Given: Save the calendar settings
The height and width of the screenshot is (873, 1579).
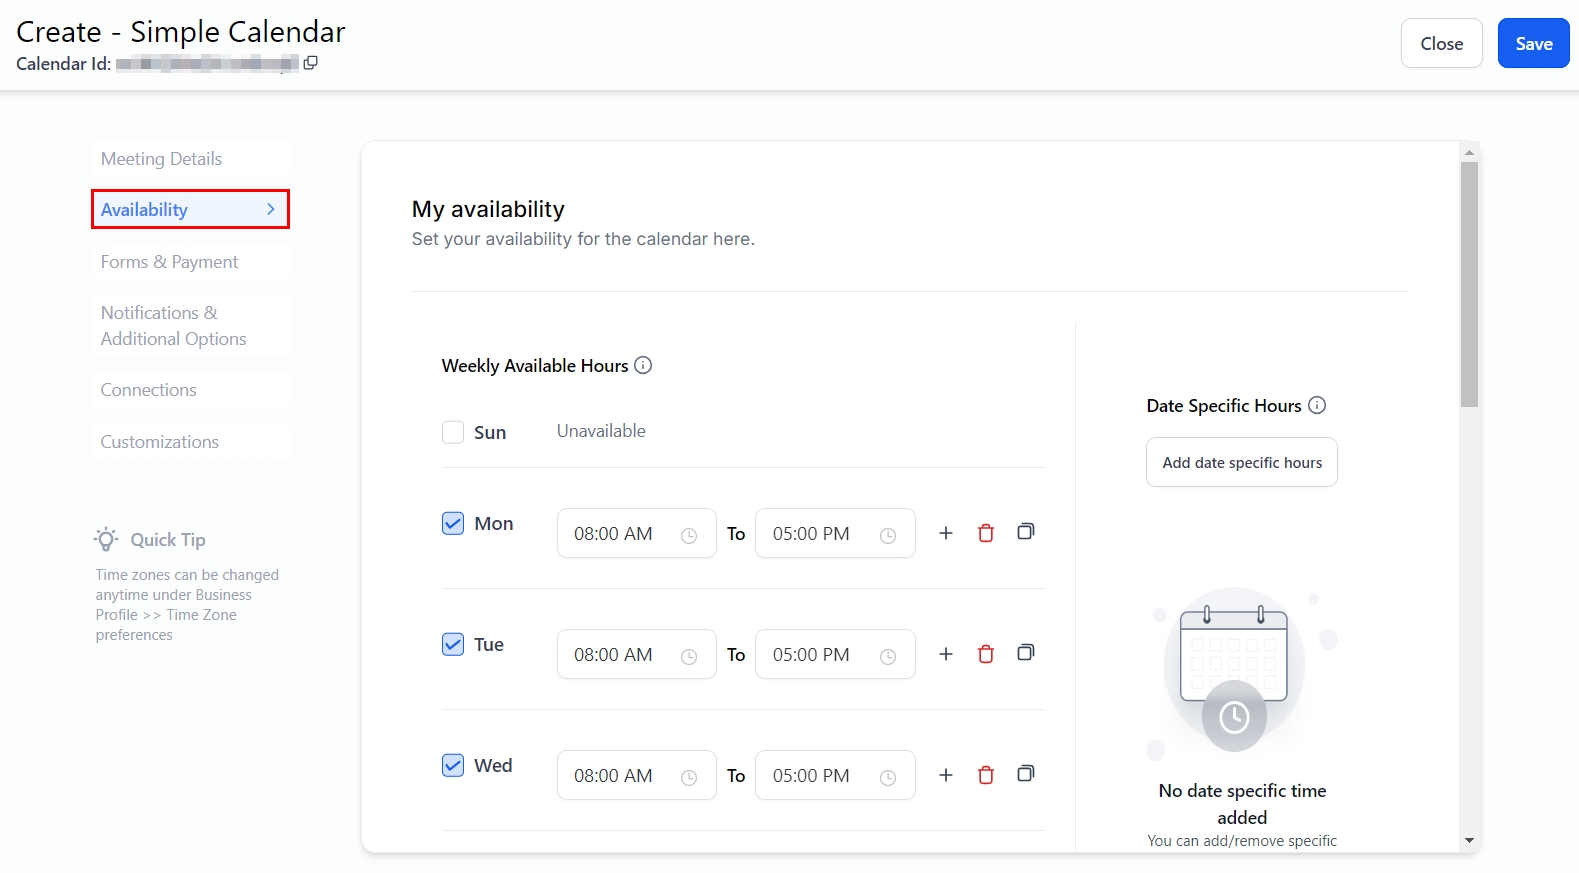Looking at the screenshot, I should point(1532,44).
